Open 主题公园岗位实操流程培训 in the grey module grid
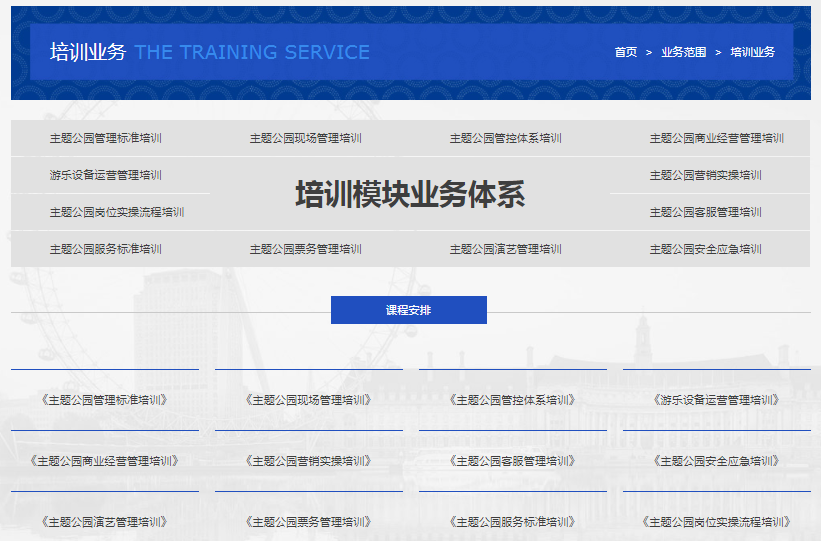Screen dimensions: 821x541 point(117,212)
